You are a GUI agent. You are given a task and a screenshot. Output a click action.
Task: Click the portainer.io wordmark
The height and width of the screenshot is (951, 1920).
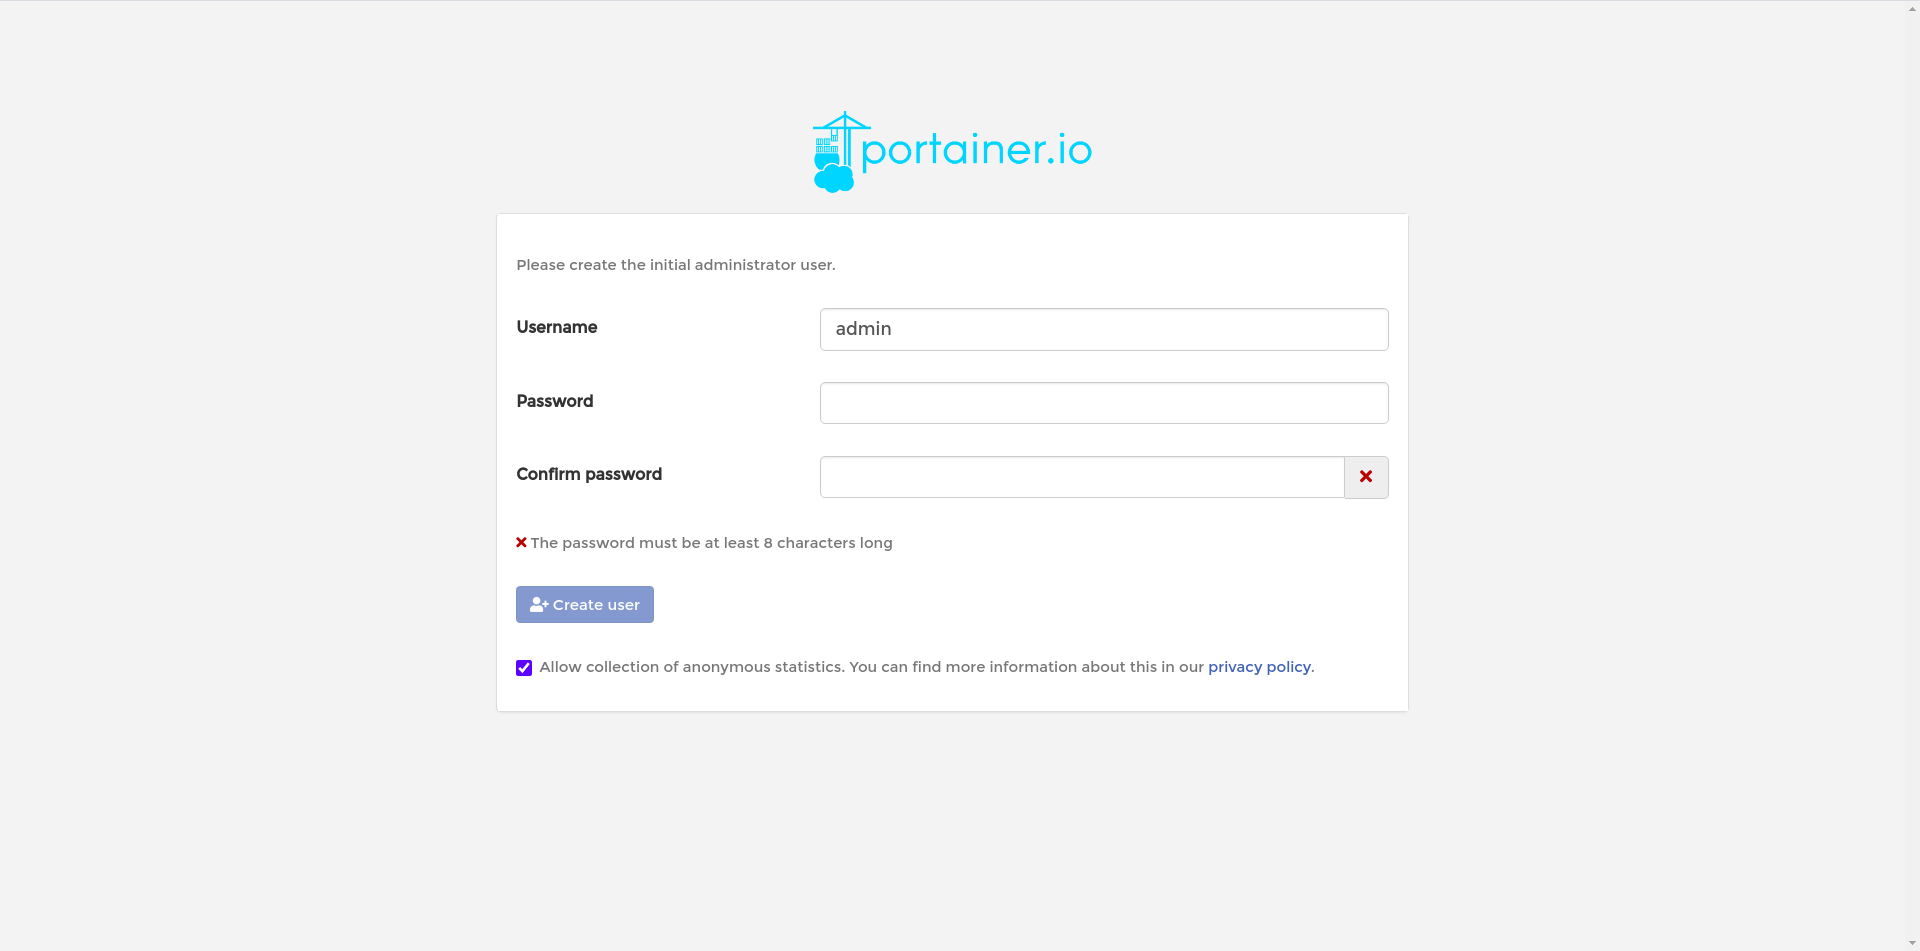(976, 150)
